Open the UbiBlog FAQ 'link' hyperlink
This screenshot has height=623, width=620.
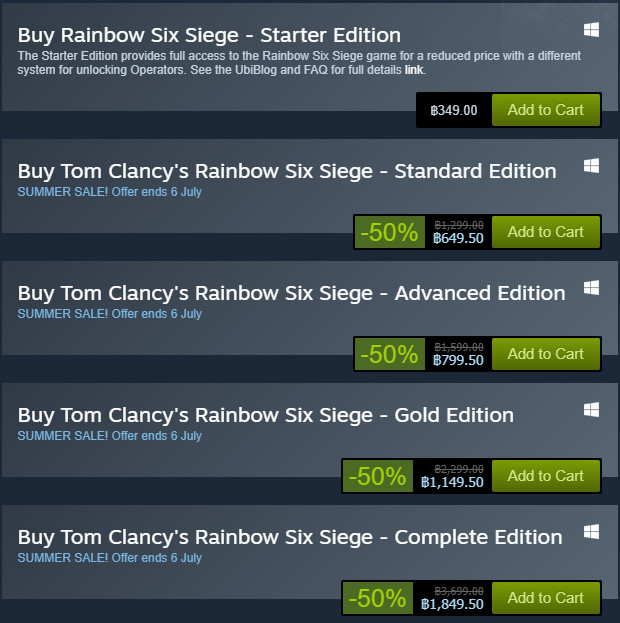(x=414, y=69)
